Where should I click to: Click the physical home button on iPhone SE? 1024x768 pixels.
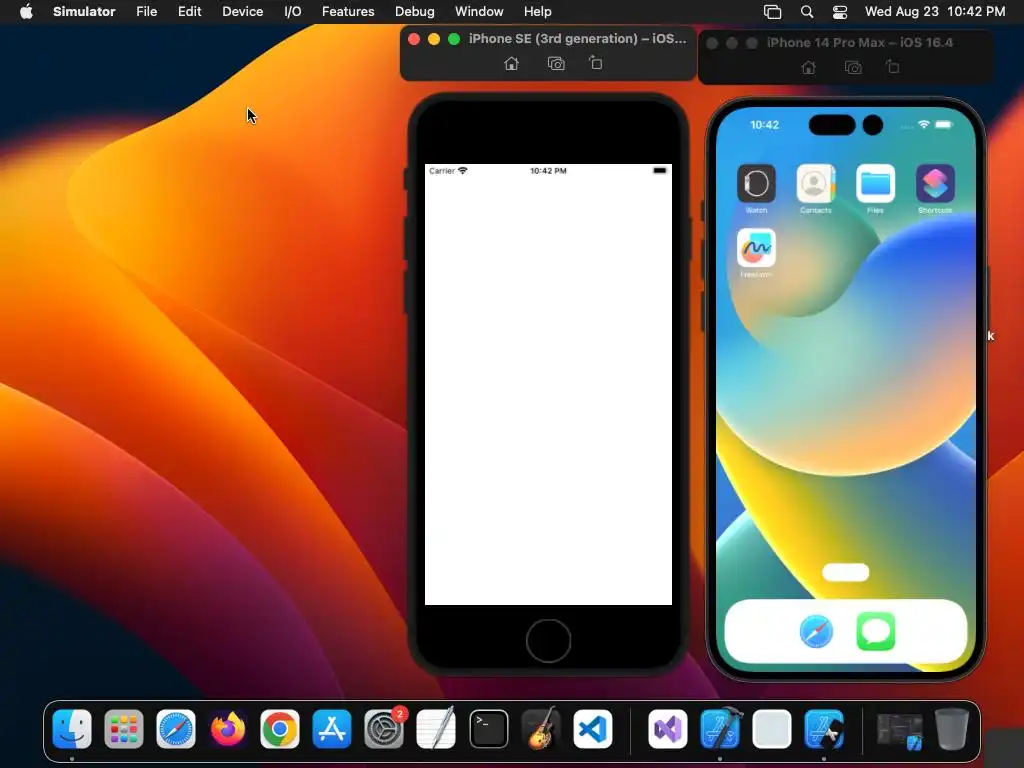[x=549, y=641]
